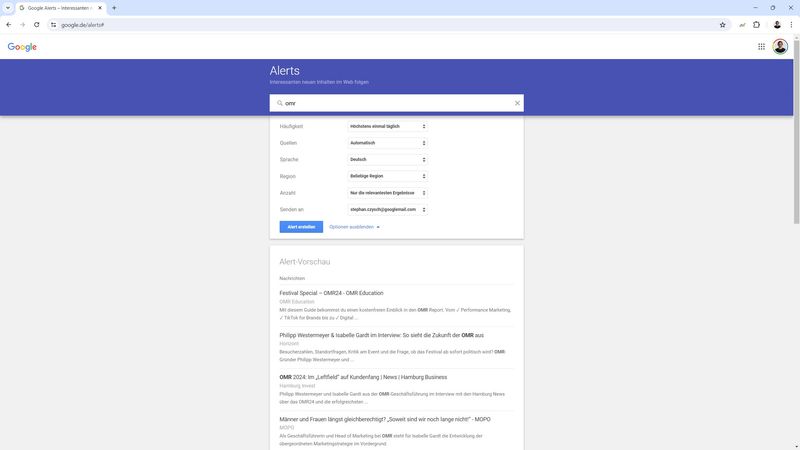Viewport: 800px width, 450px height.
Task: Click the omr search input field
Action: coord(398,103)
